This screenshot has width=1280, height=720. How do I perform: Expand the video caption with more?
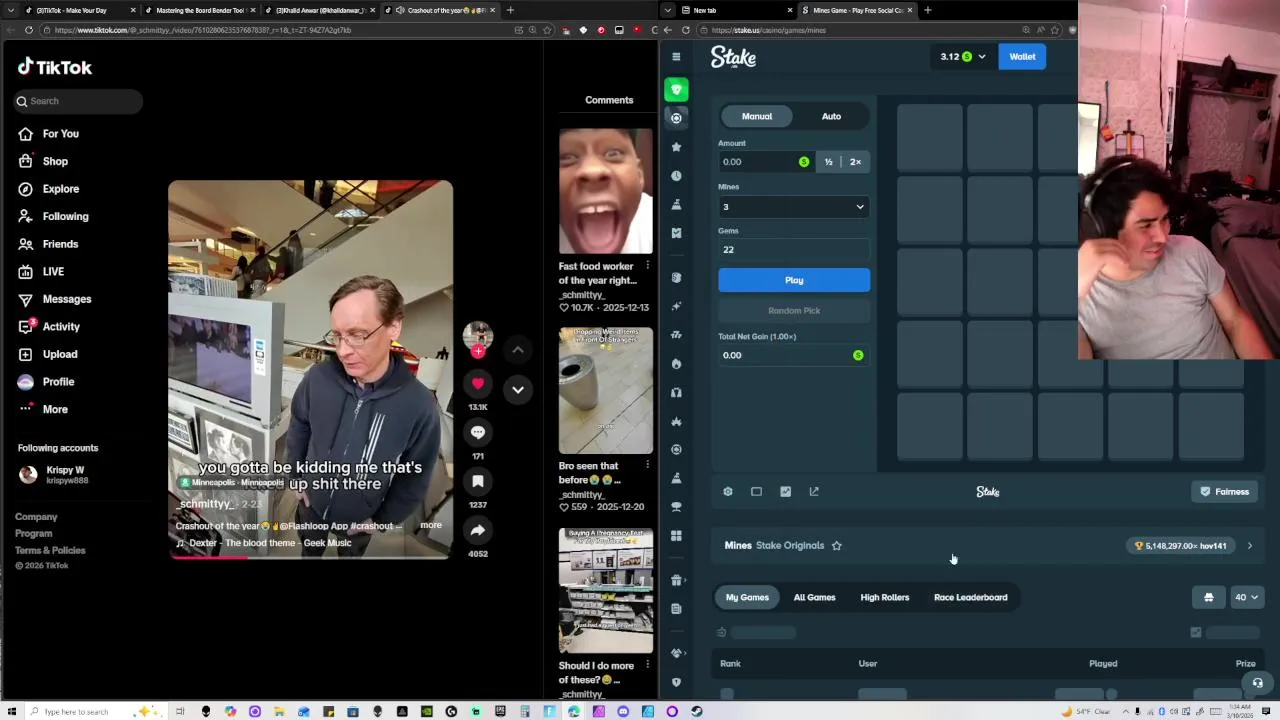(x=431, y=525)
